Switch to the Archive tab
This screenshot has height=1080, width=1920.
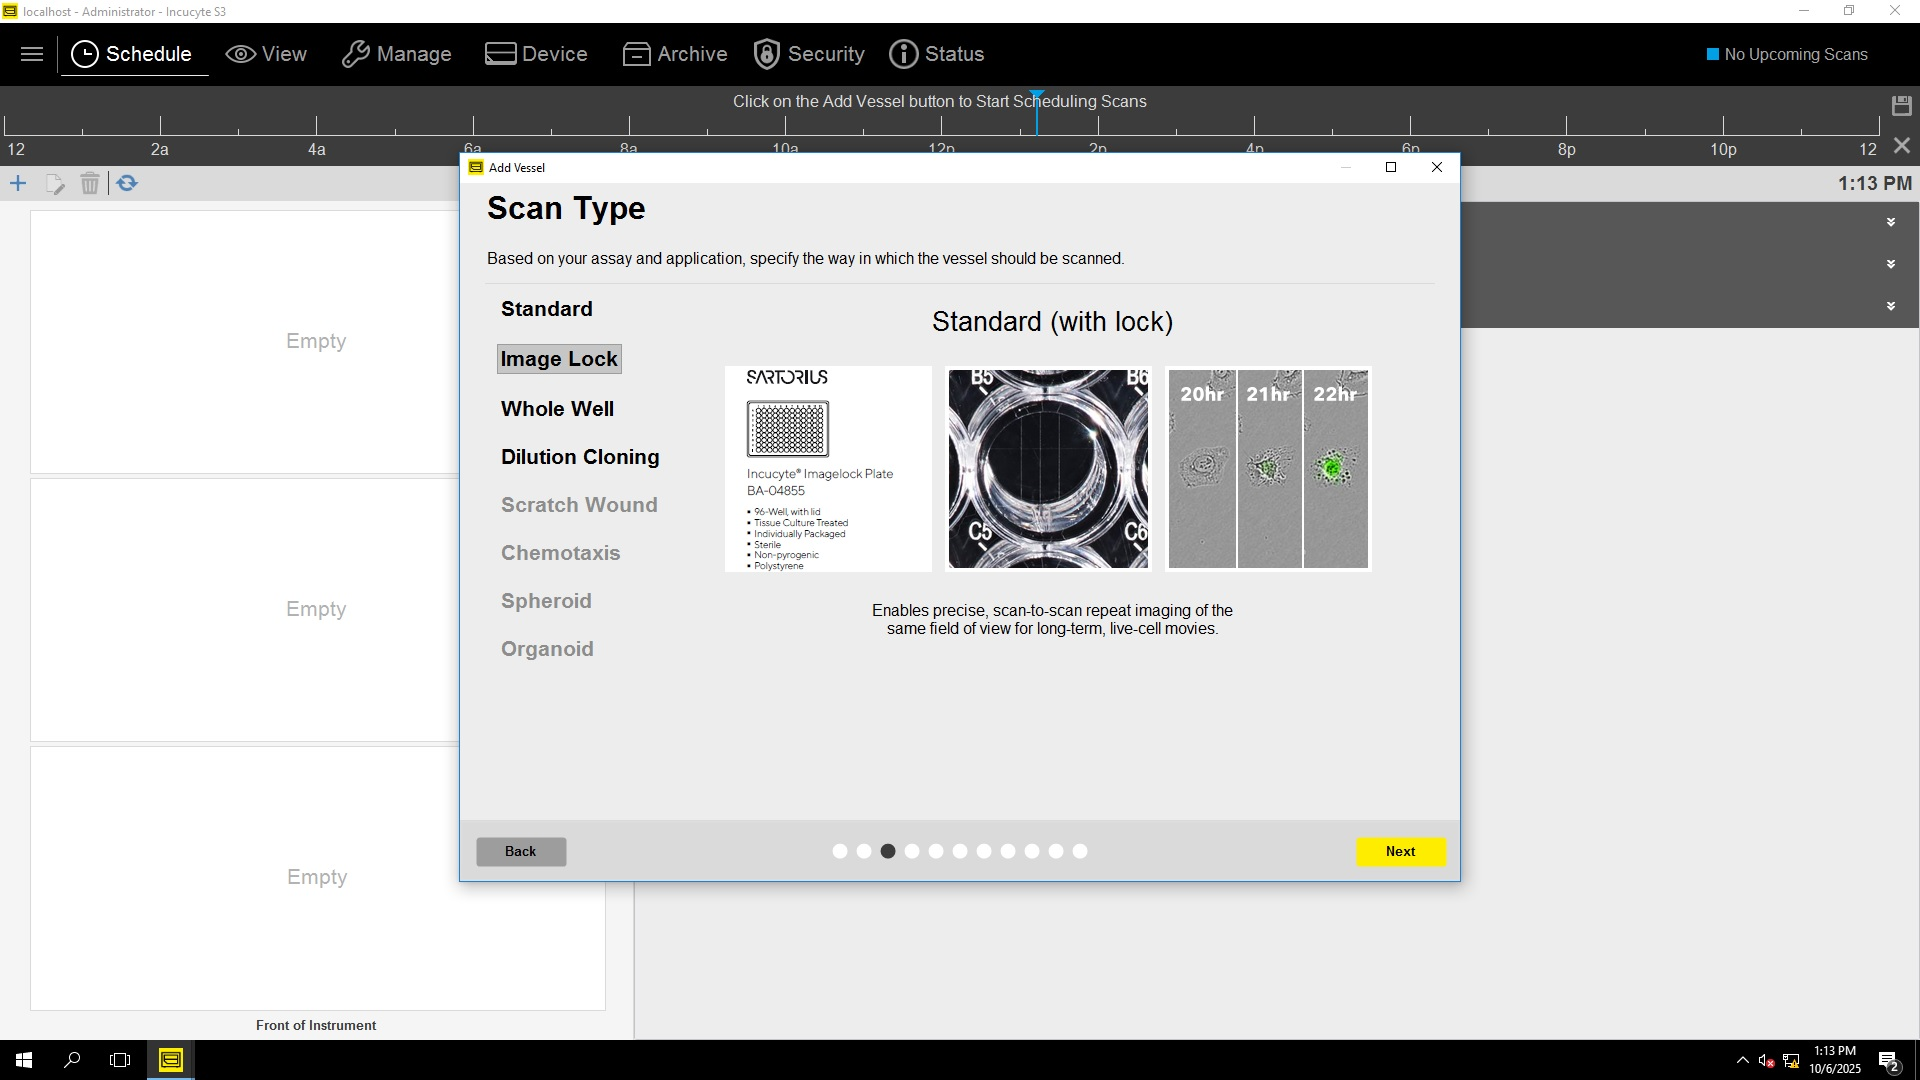[675, 54]
